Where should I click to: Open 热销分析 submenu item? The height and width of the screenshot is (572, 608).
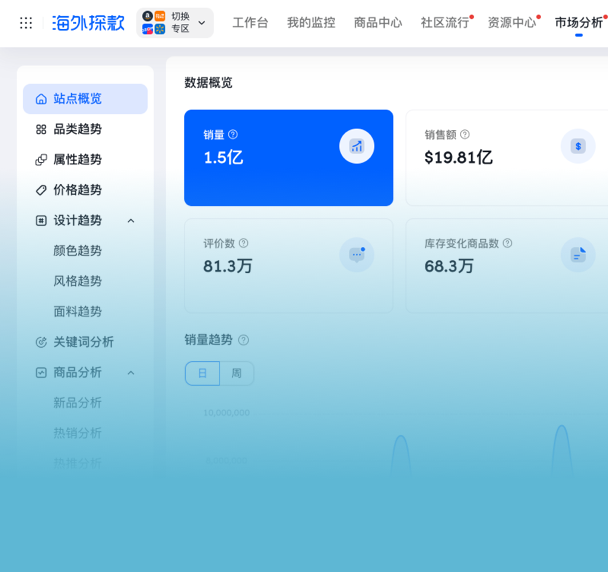click(78, 433)
